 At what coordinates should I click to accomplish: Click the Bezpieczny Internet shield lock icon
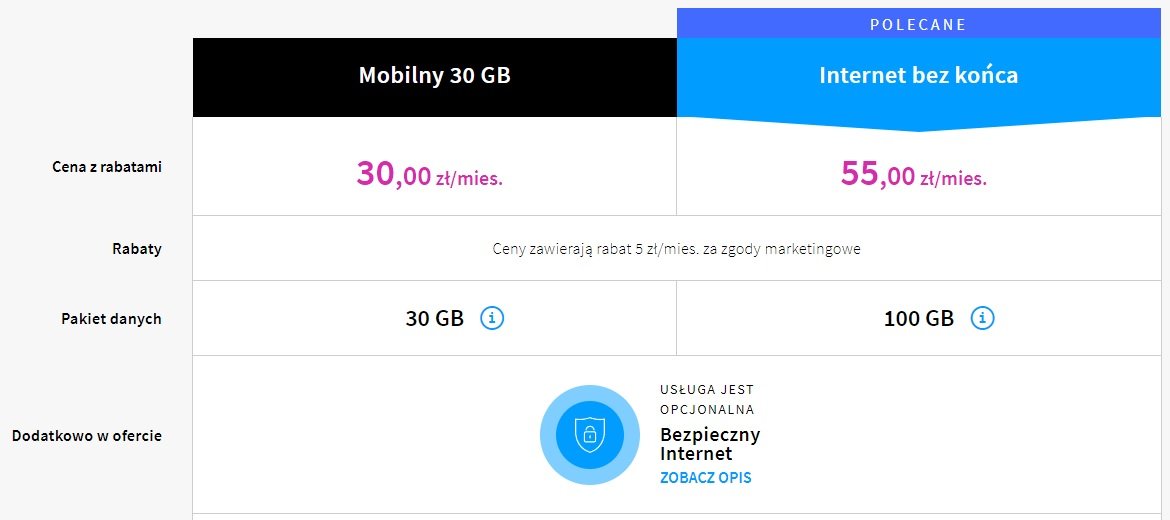(589, 434)
